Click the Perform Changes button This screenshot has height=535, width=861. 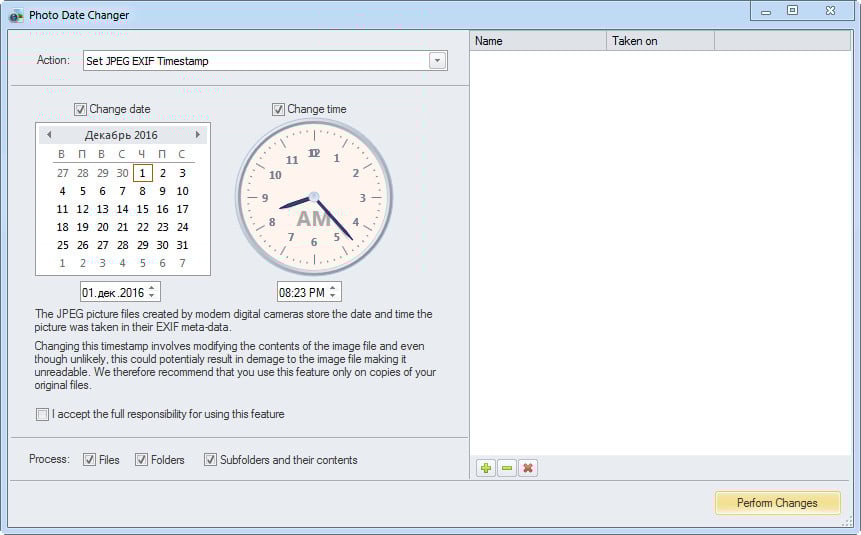point(777,503)
